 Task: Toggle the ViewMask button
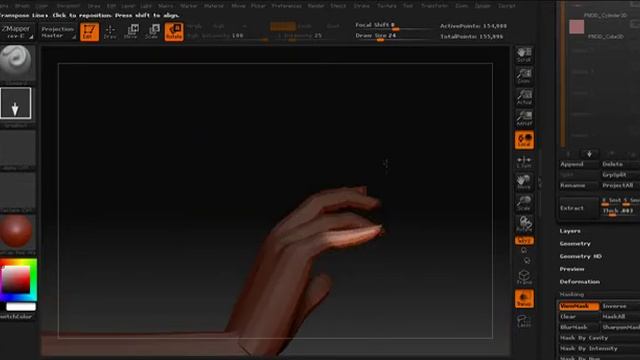(579, 306)
